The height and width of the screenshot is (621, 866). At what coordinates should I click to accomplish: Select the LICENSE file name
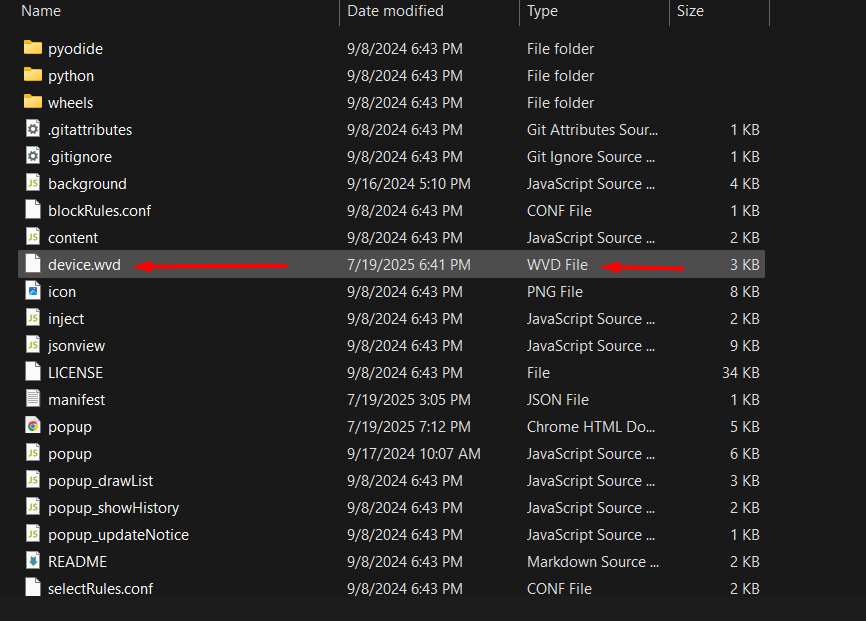click(75, 373)
